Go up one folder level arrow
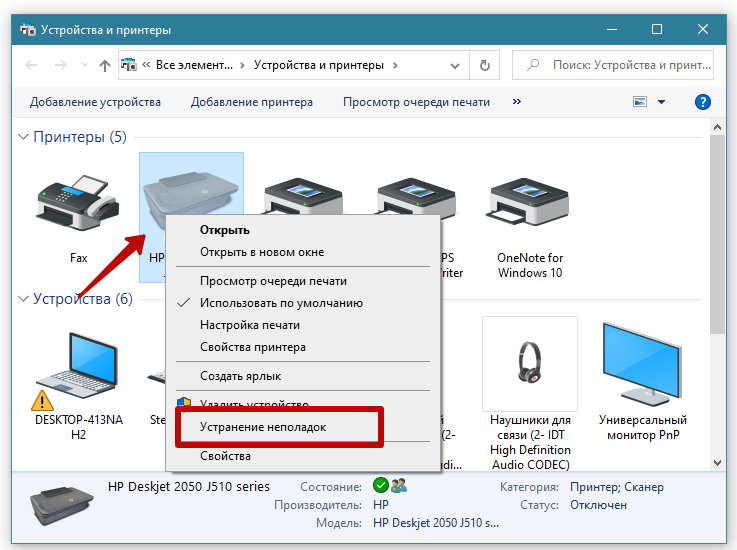The width and height of the screenshot is (737, 550). (x=105, y=65)
